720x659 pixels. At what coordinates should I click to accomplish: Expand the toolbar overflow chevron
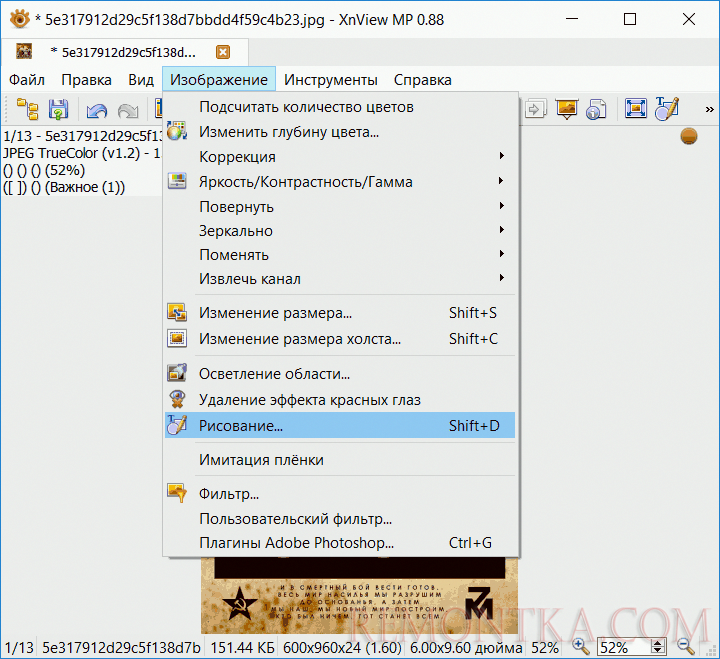pos(709,109)
